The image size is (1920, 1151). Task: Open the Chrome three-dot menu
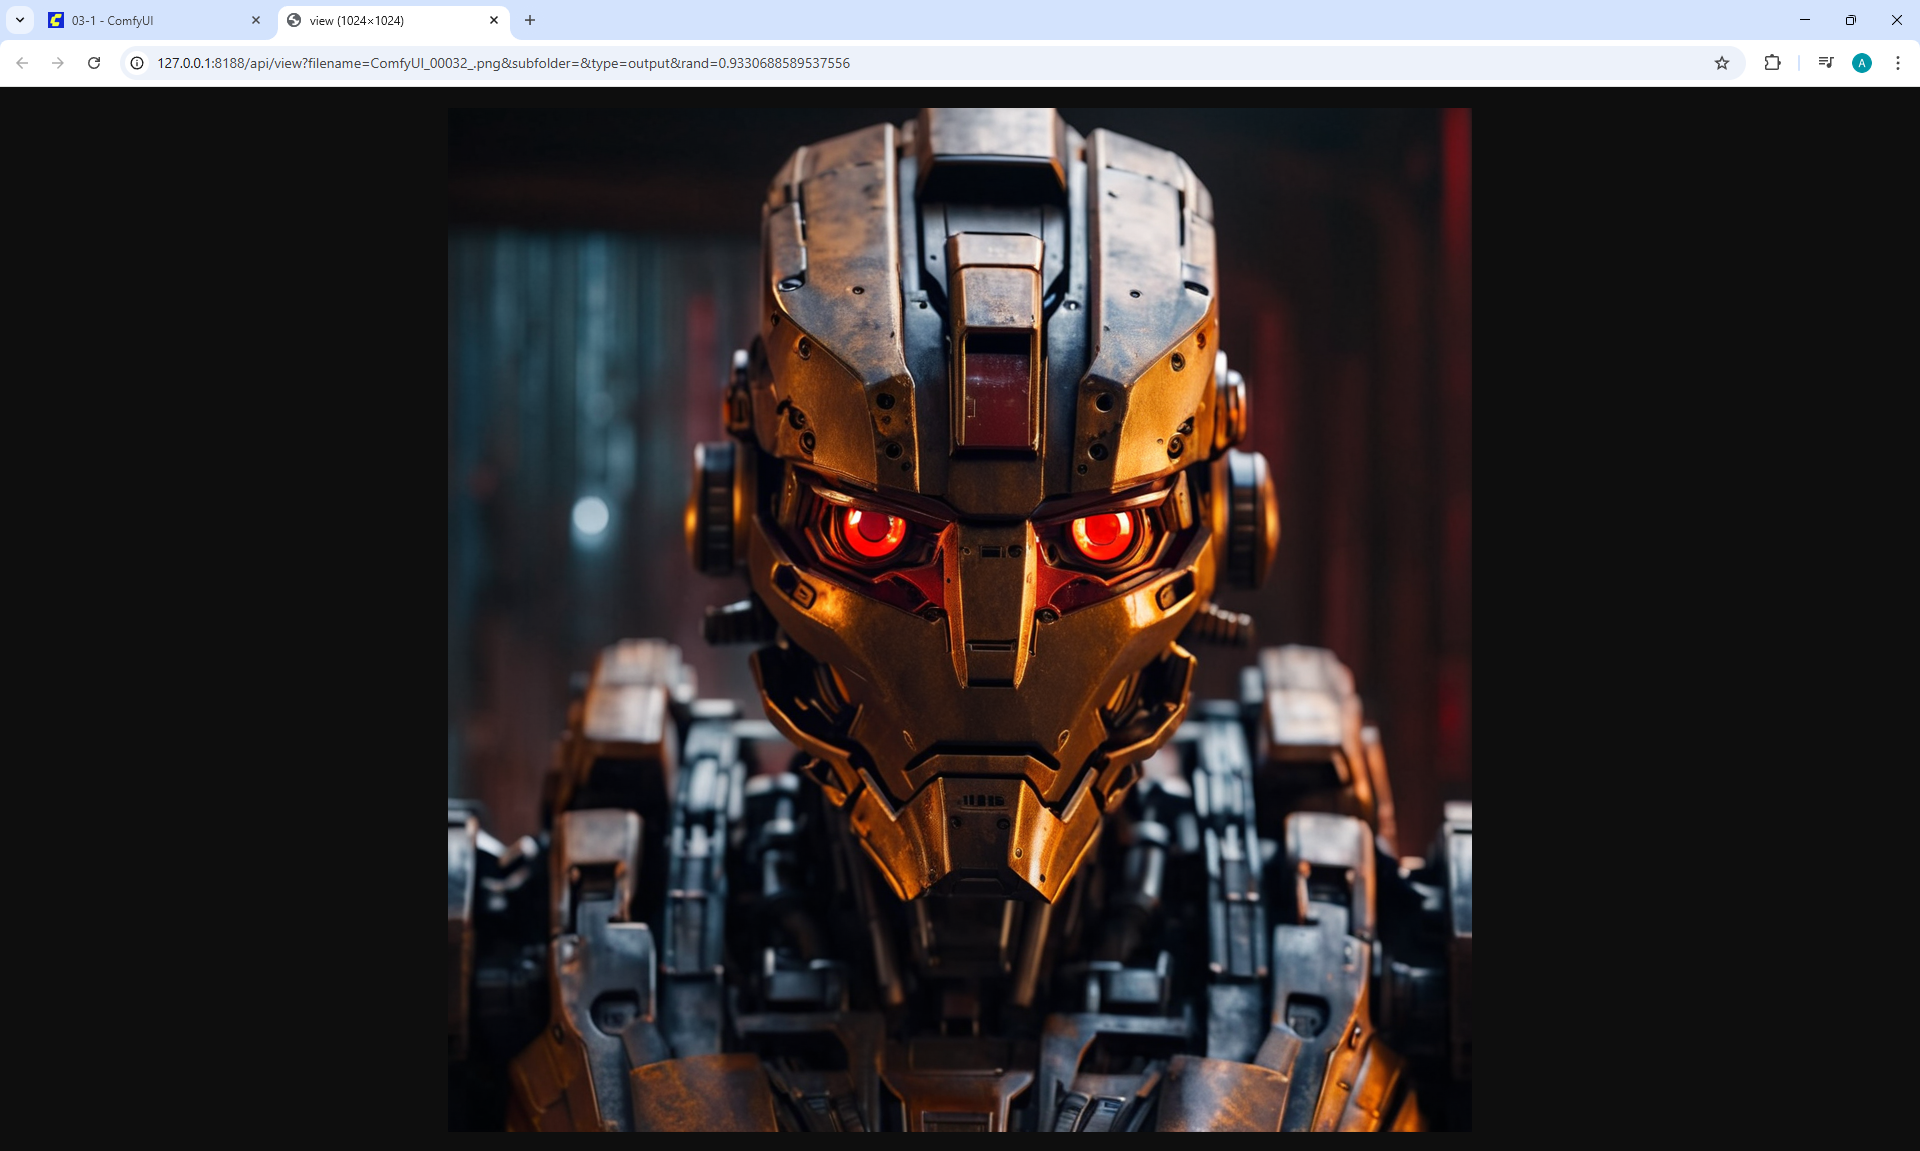point(1897,63)
